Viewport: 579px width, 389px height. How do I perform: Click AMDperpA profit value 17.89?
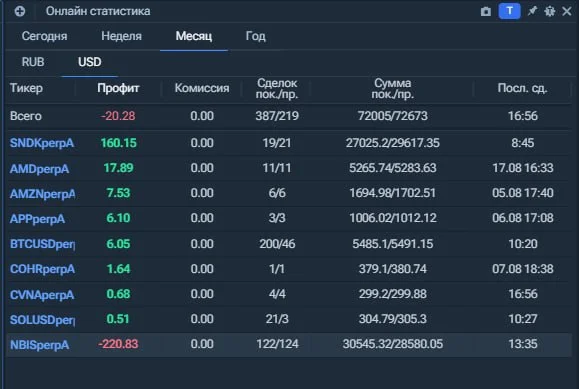pyautogui.click(x=119, y=168)
